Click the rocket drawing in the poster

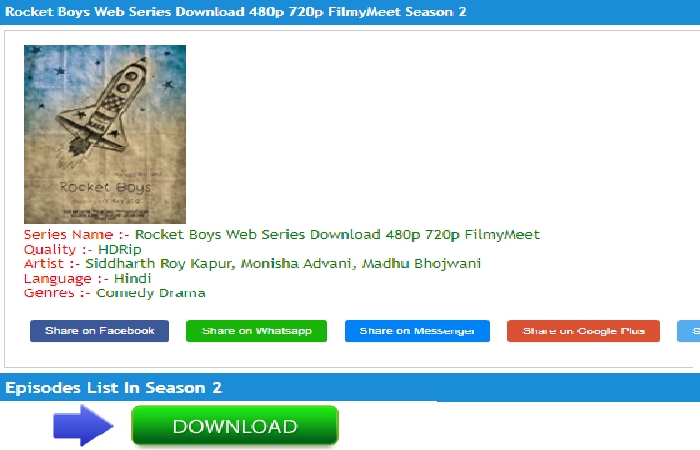(x=105, y=107)
